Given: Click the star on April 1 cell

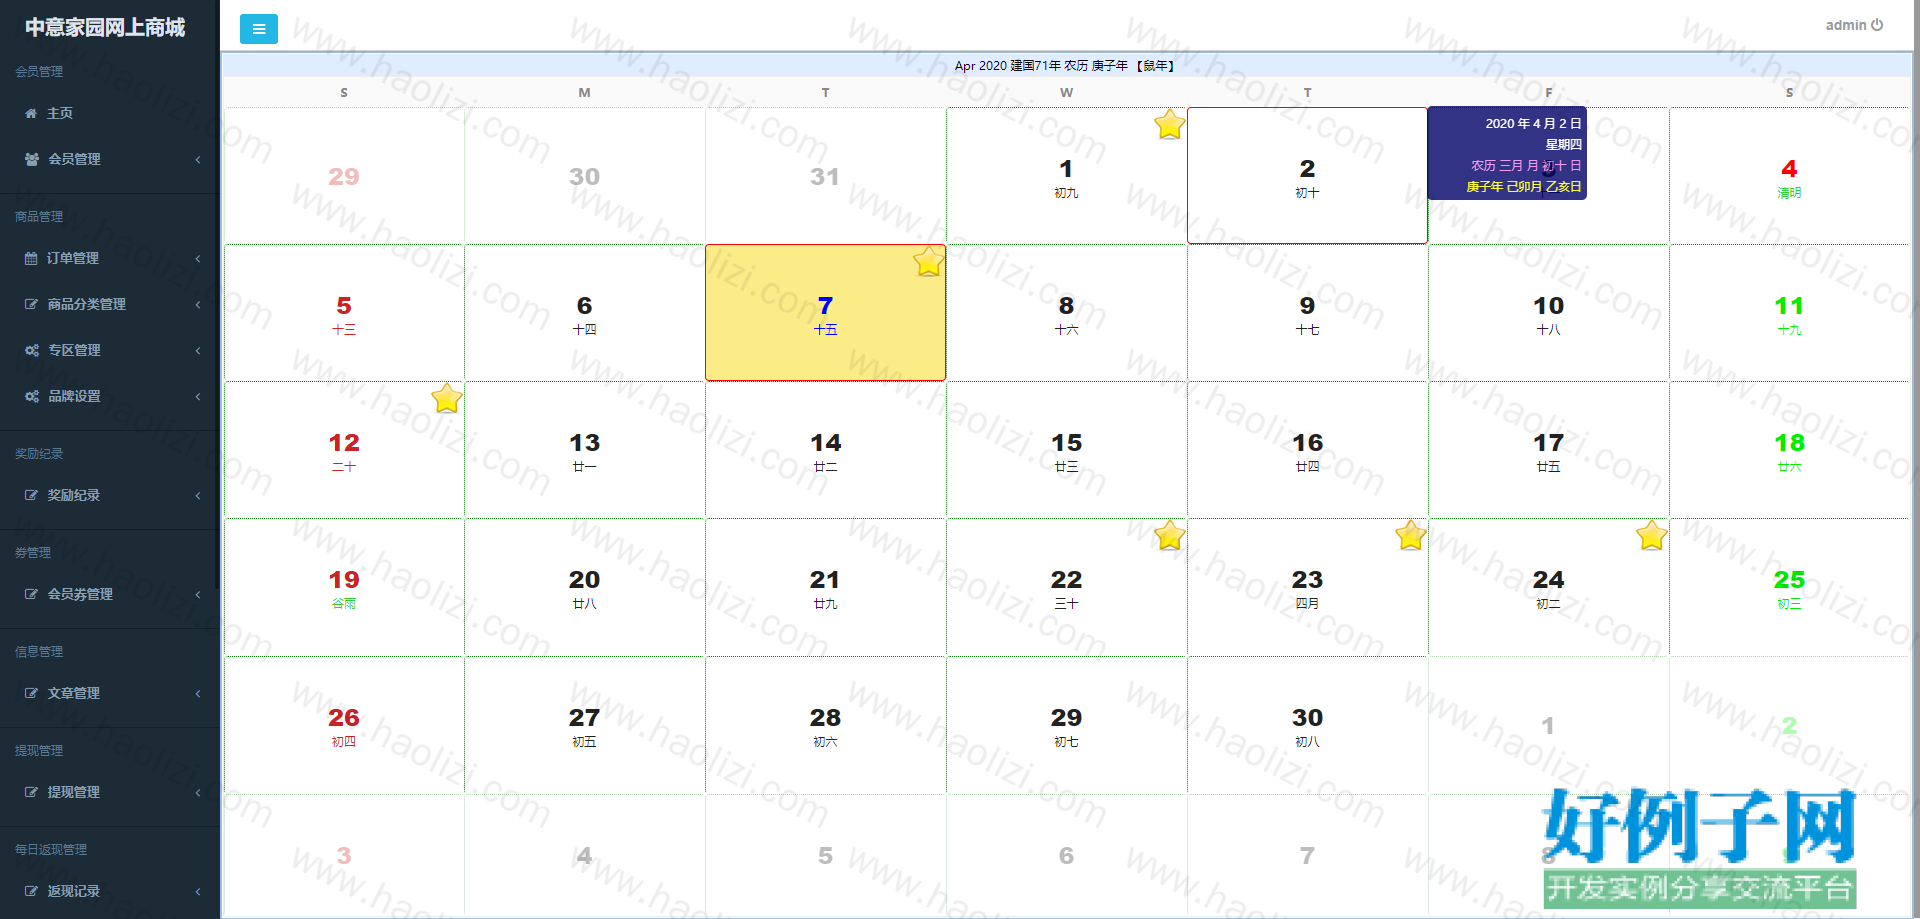Looking at the screenshot, I should click(1169, 125).
